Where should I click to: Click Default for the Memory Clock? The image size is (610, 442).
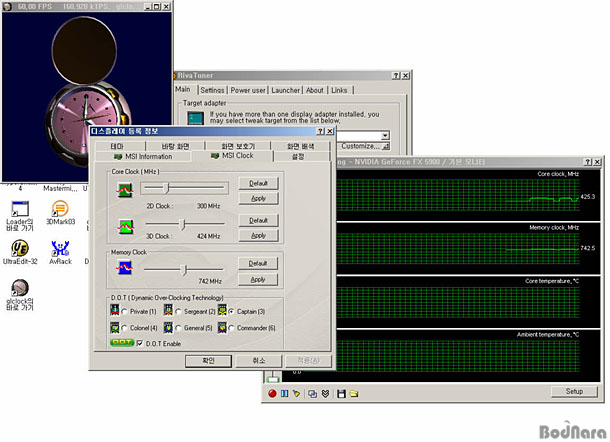(x=258, y=263)
